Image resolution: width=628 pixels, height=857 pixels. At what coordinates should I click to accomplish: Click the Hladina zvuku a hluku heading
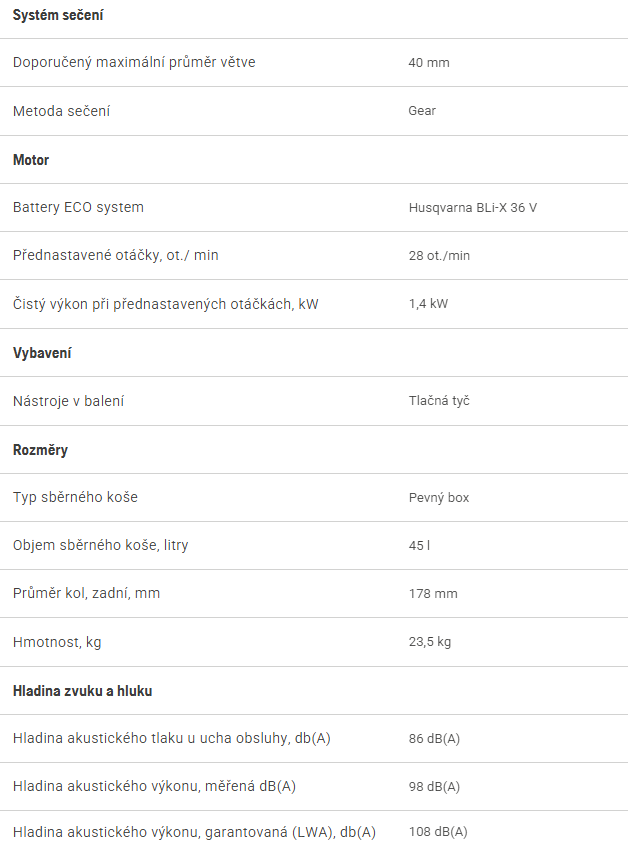(83, 691)
